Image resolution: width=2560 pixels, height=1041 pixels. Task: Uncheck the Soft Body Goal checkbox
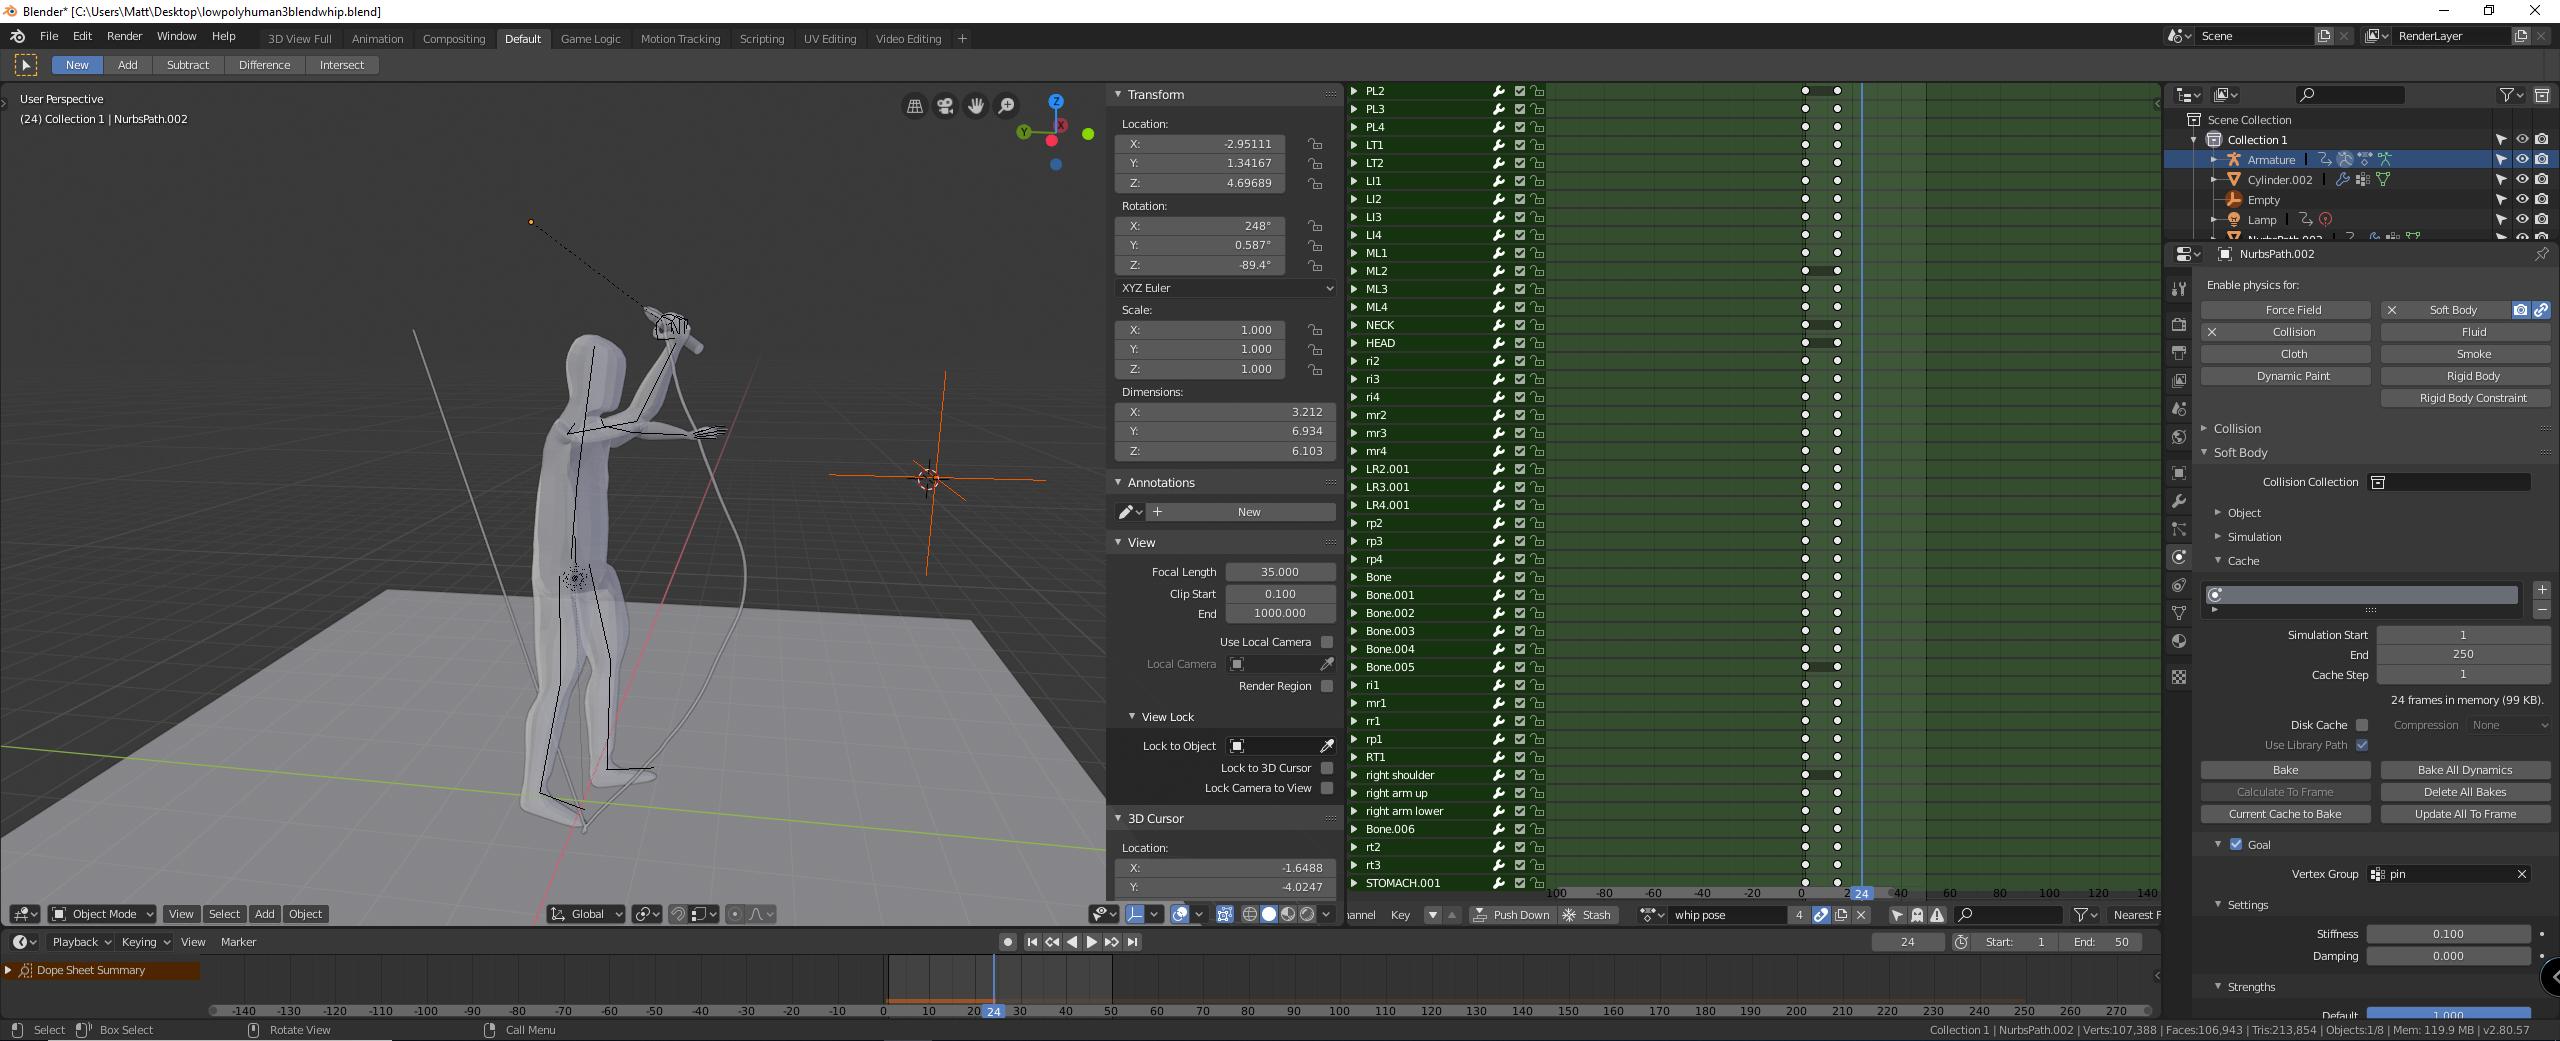tap(2236, 844)
